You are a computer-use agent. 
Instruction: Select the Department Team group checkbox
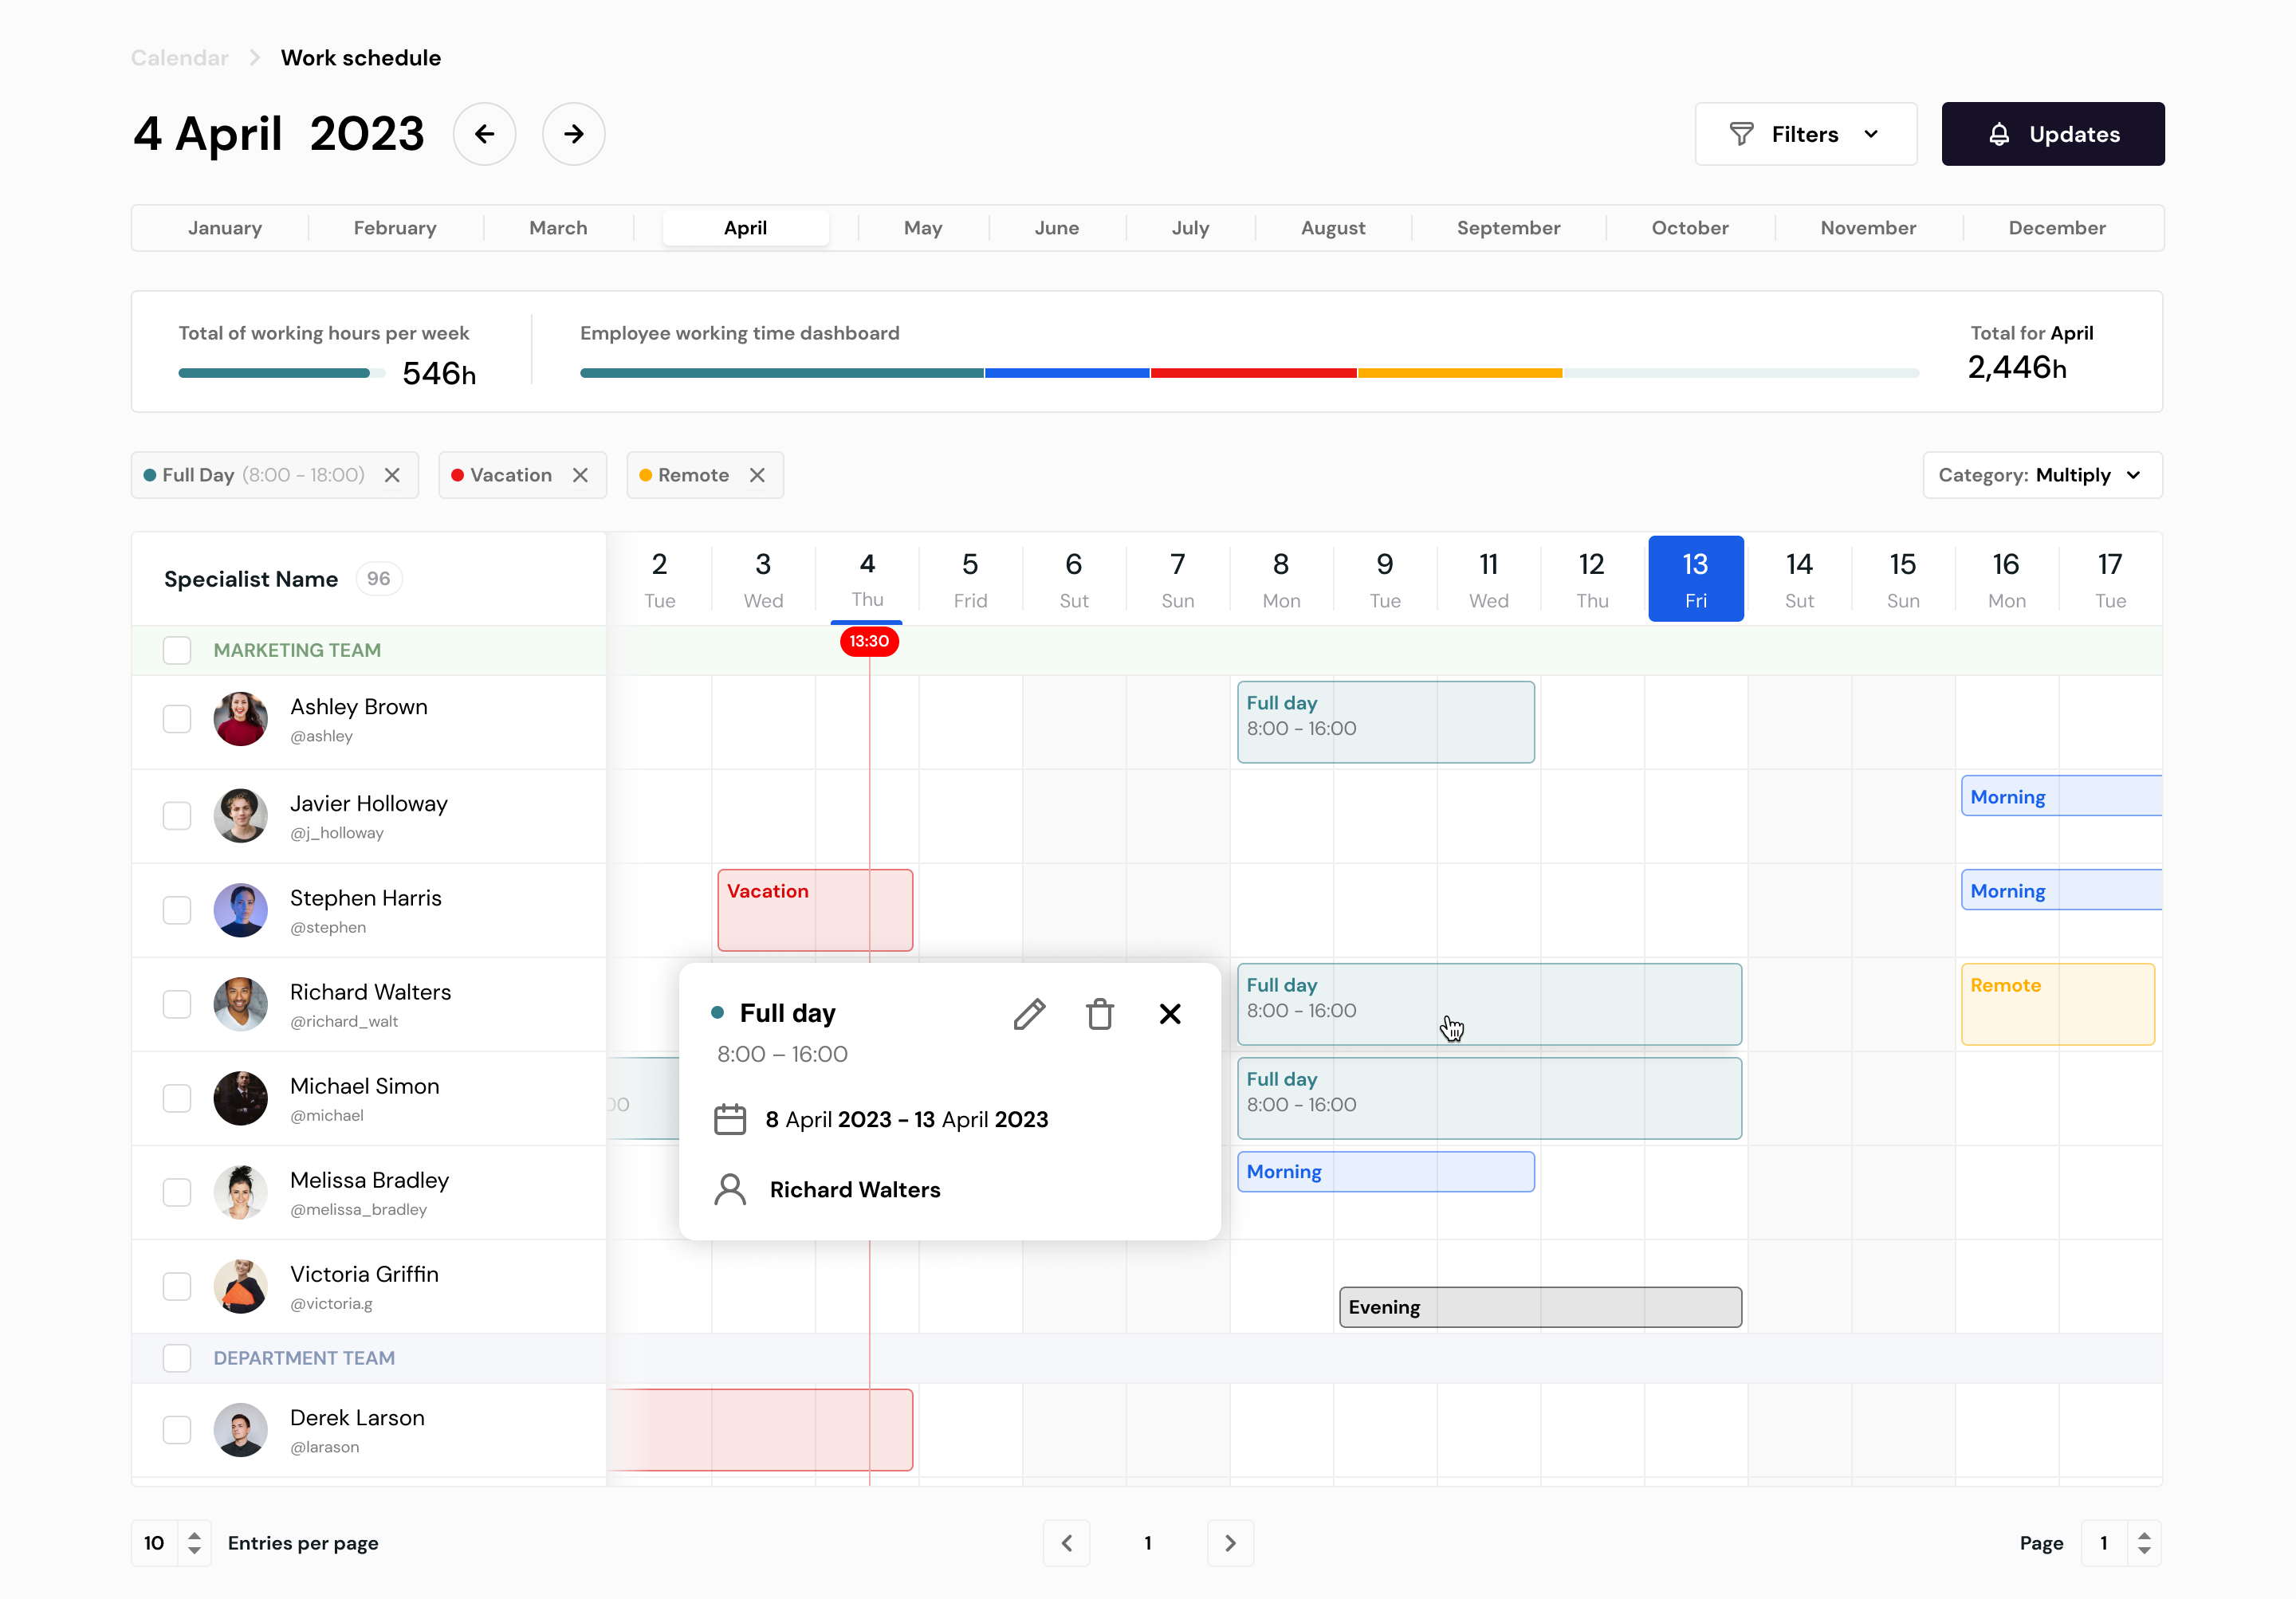pos(177,1358)
